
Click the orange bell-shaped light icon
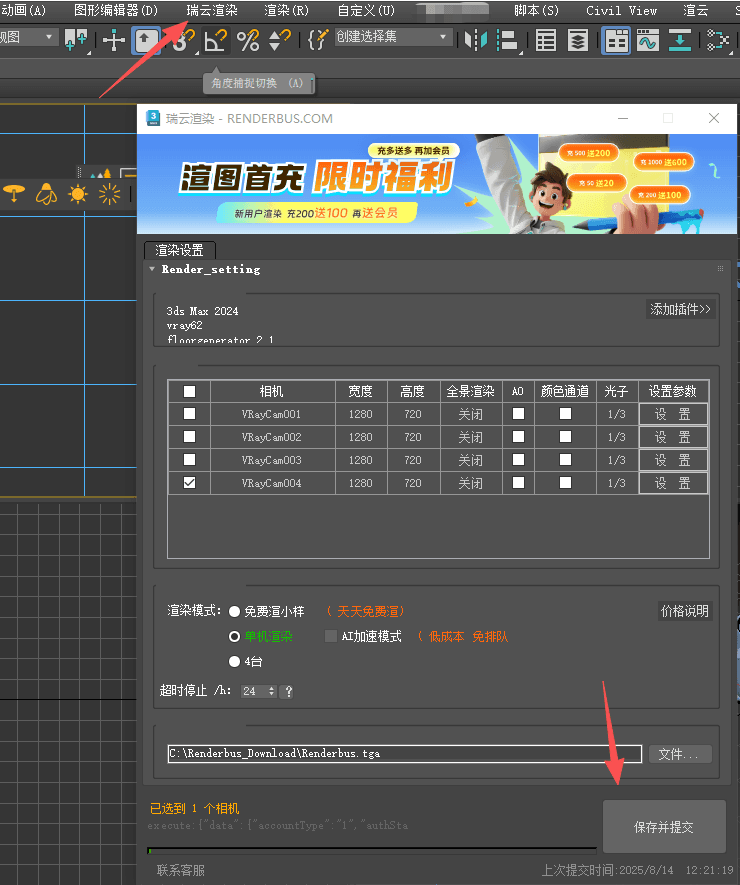(46, 194)
